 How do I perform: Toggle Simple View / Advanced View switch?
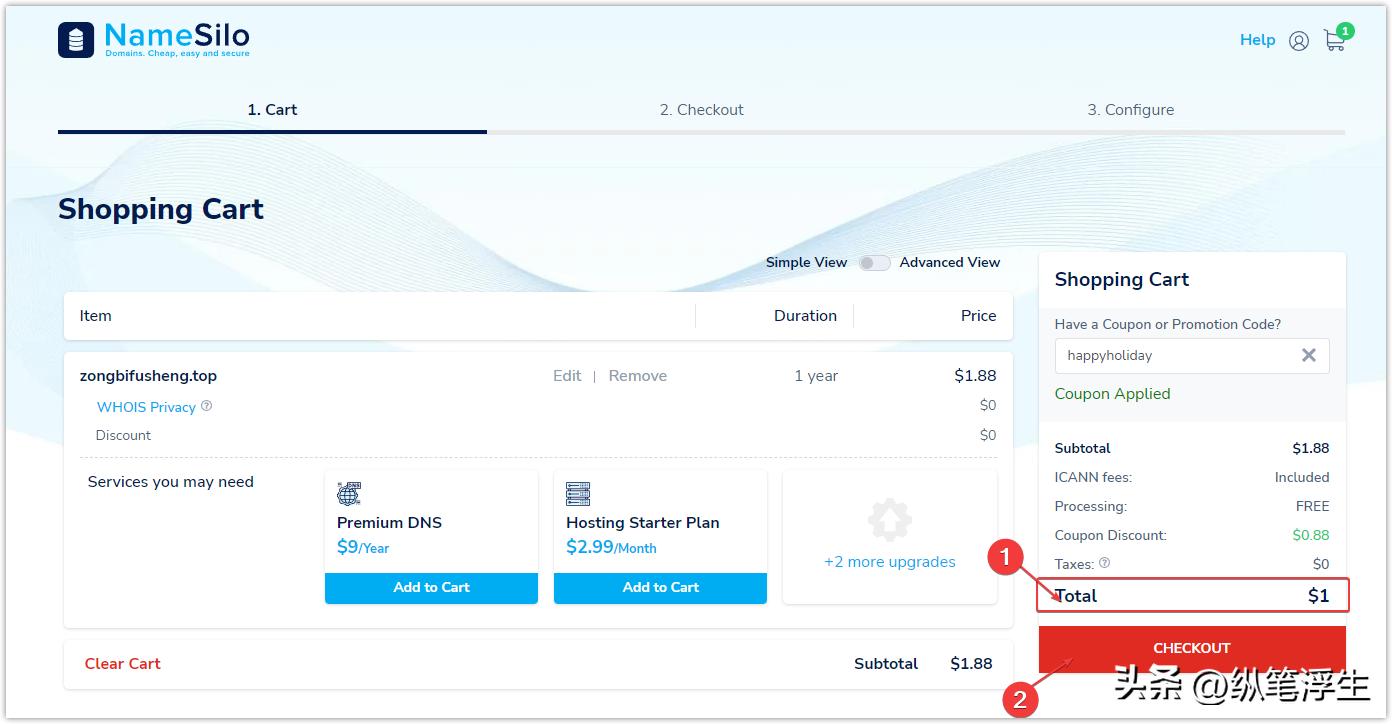click(x=874, y=263)
